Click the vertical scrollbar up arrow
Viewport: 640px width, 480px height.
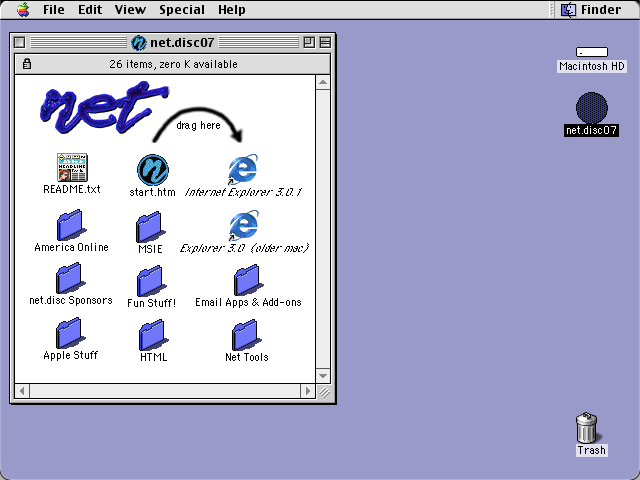click(323, 82)
